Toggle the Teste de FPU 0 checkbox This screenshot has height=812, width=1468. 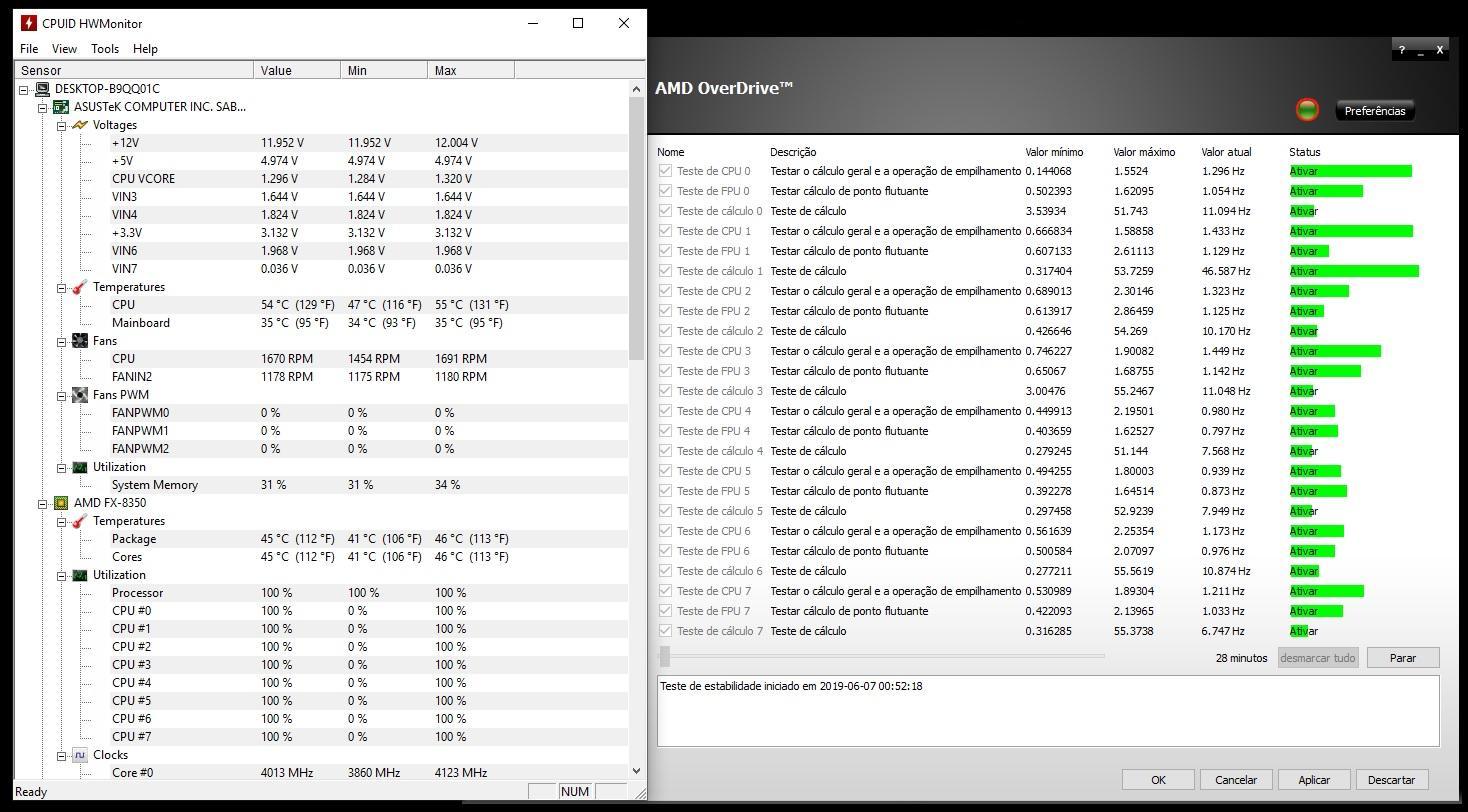665,191
